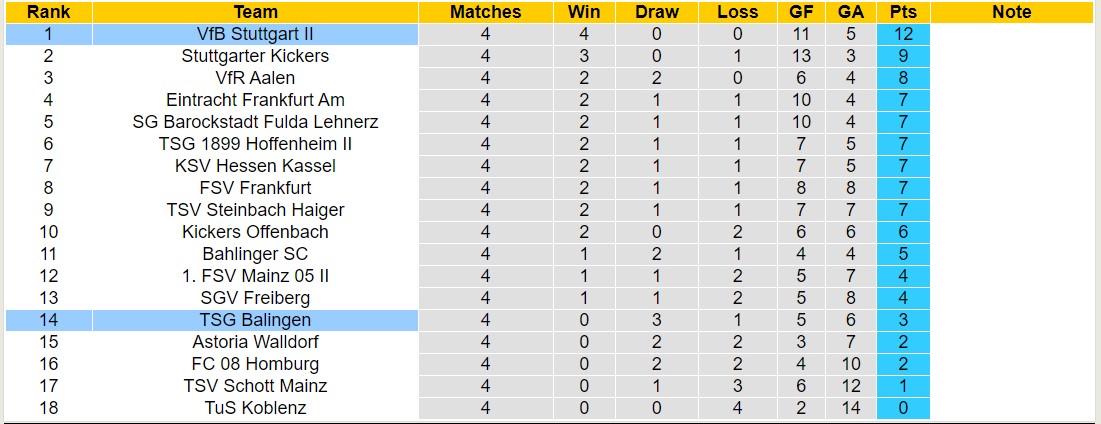The image size is (1101, 424).
Task: Click the 0 points cell for TuS Koblenz
Action: tap(902, 408)
